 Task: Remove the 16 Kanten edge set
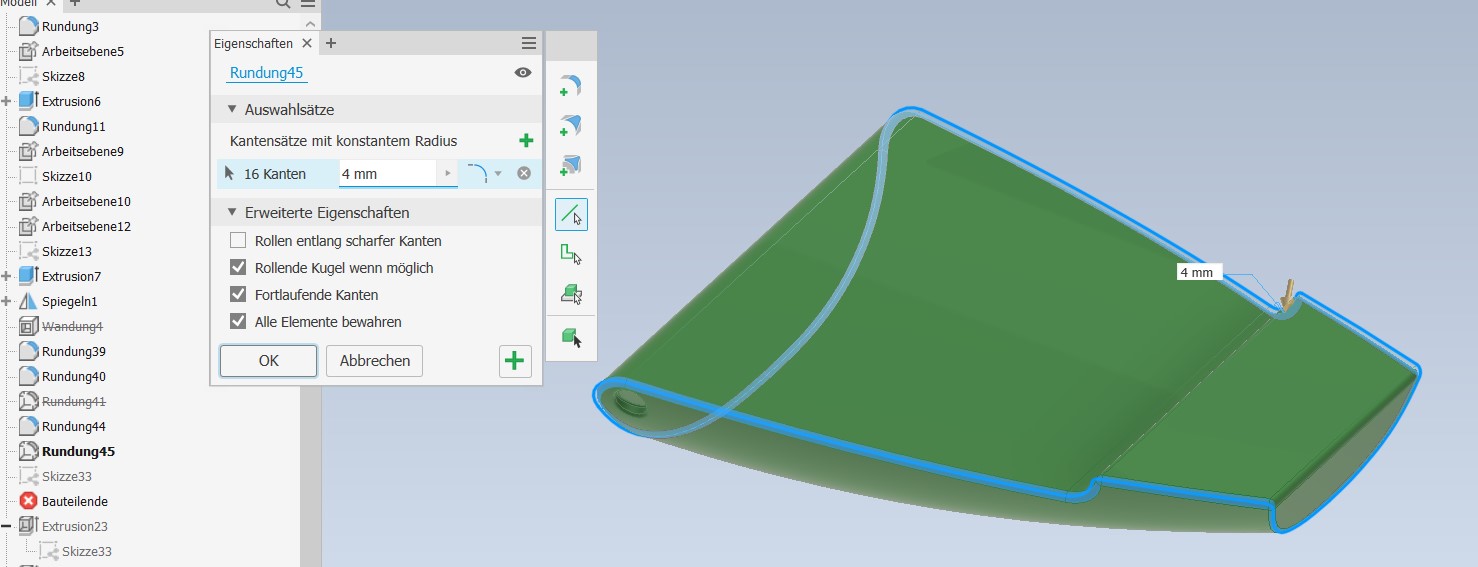click(523, 173)
